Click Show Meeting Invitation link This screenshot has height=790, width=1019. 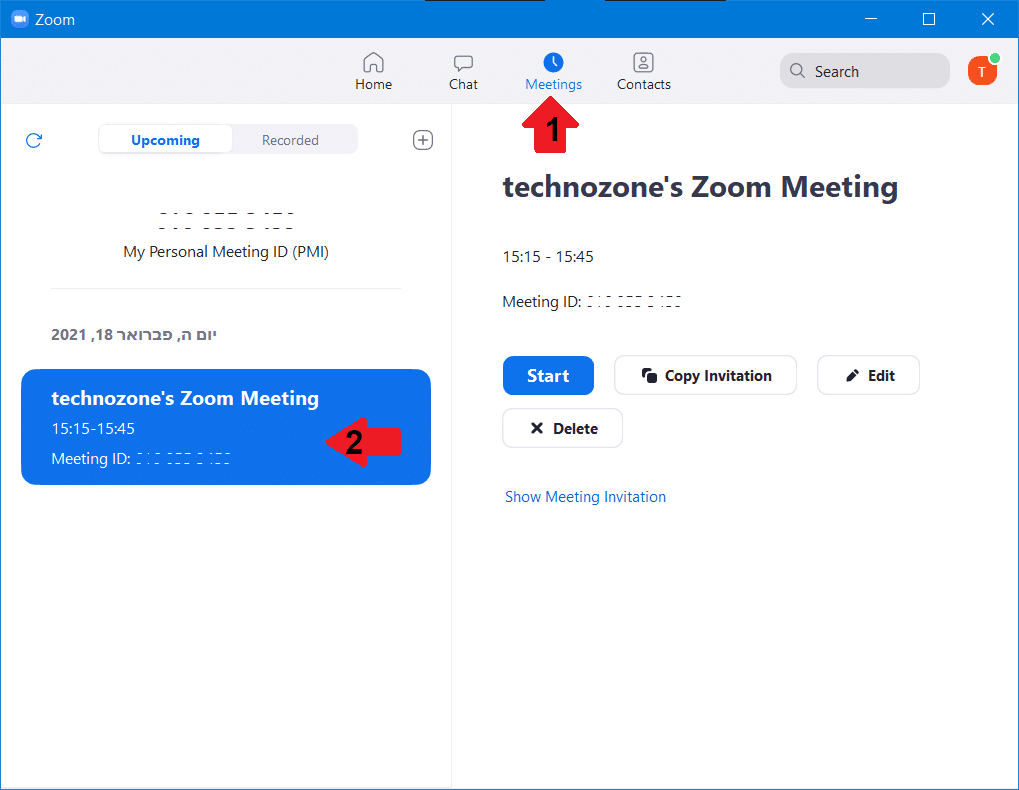click(x=586, y=497)
